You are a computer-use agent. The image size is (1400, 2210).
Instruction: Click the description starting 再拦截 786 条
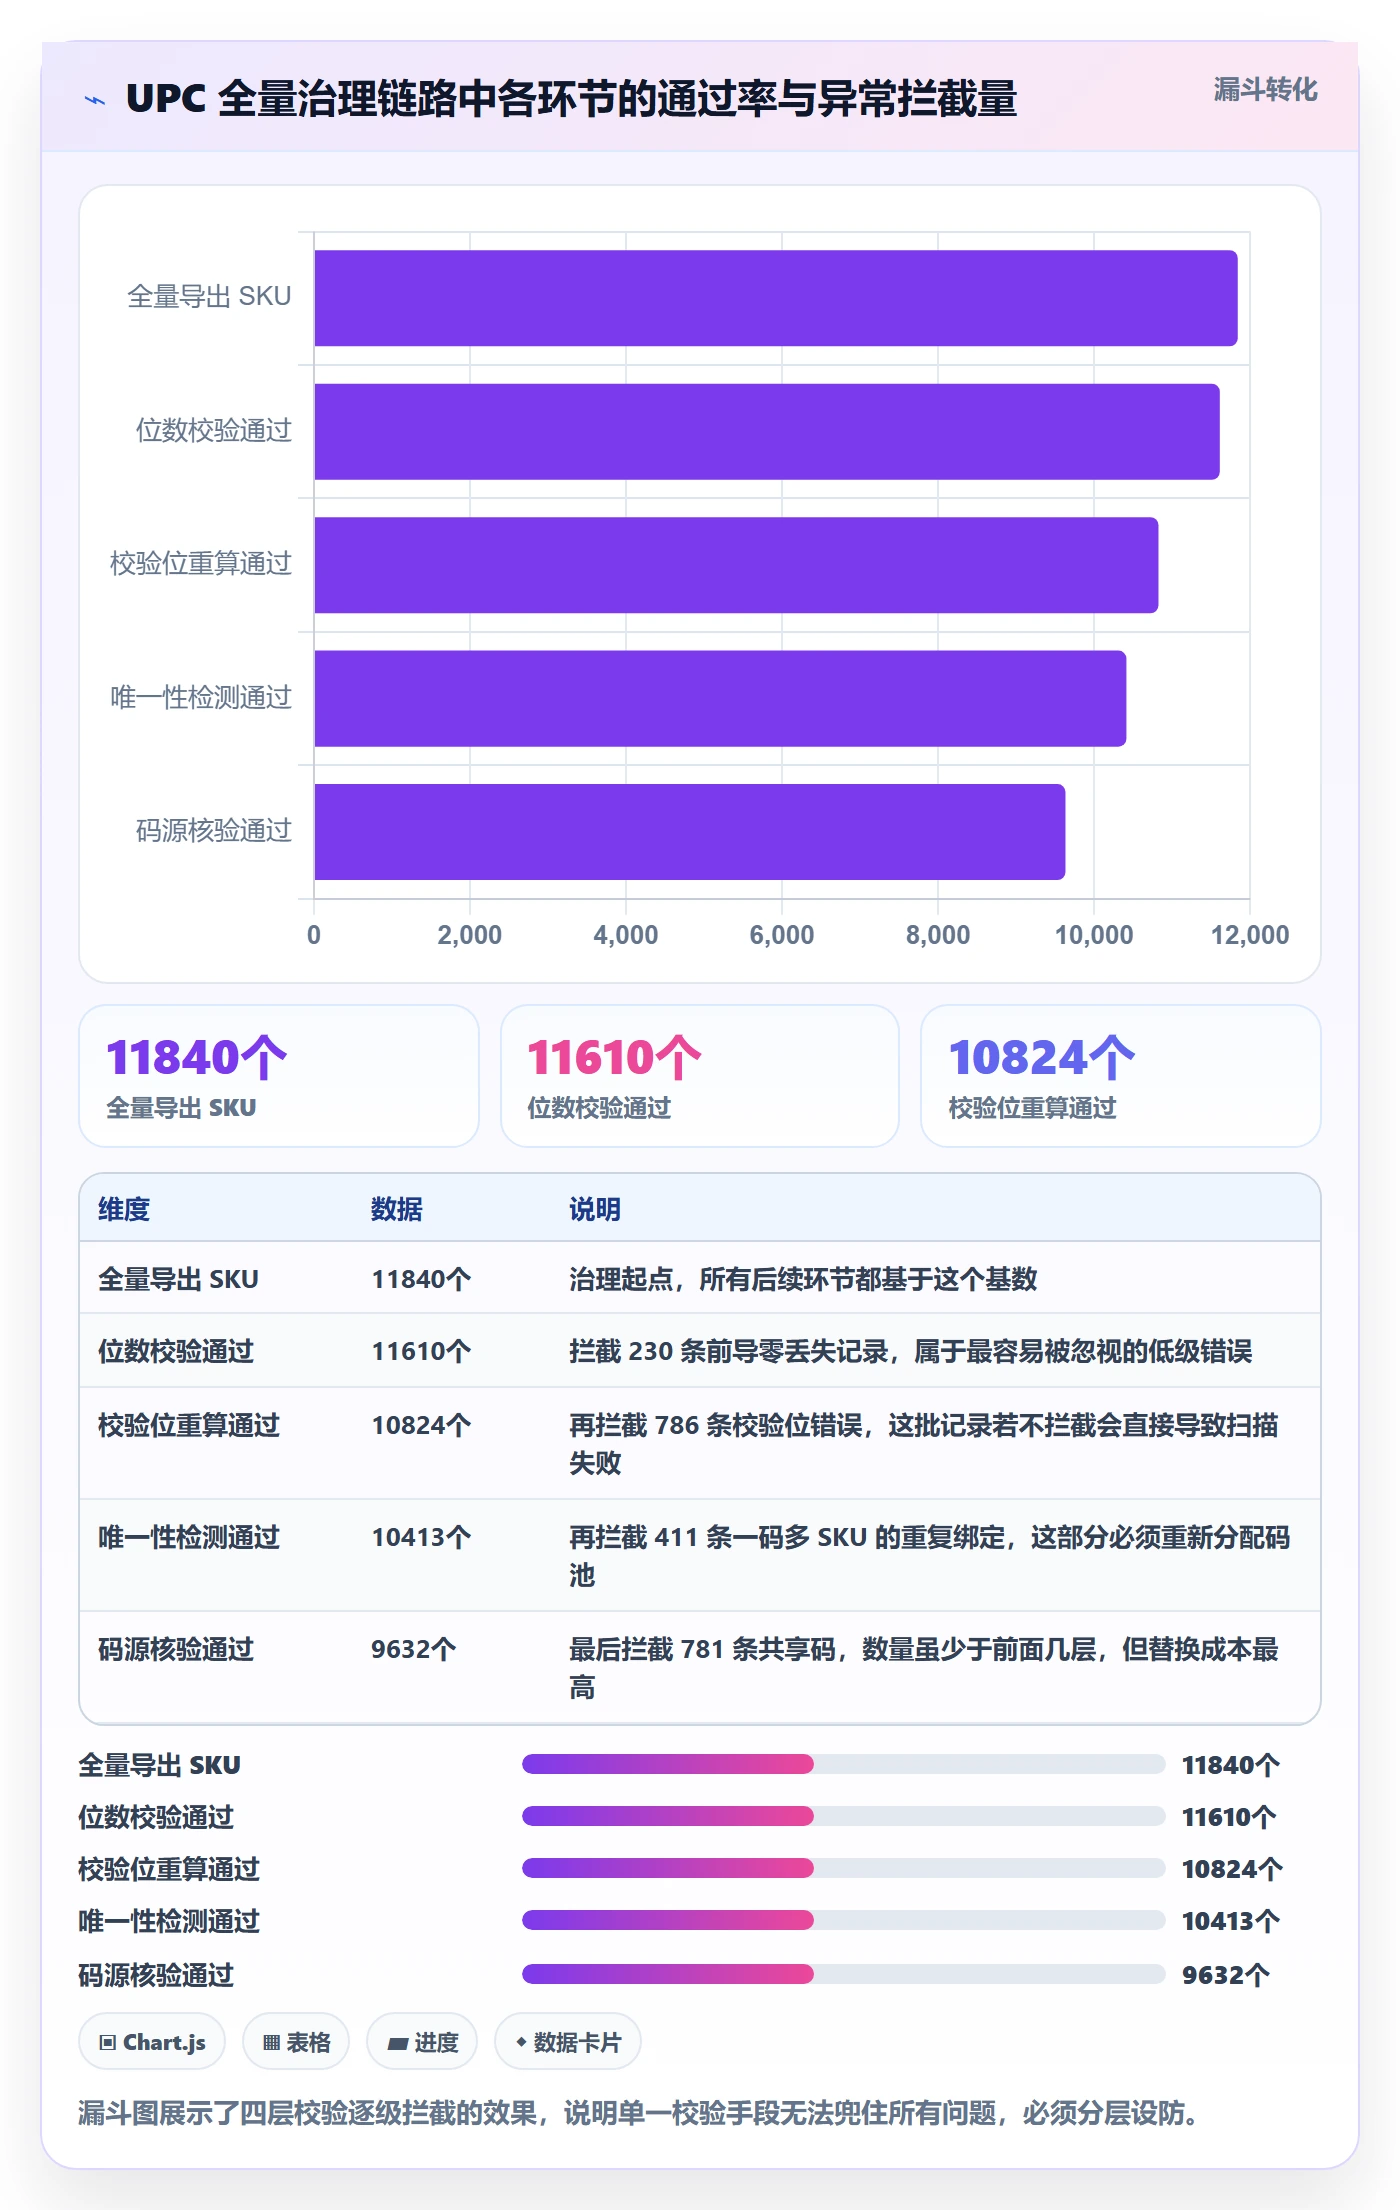(924, 1444)
